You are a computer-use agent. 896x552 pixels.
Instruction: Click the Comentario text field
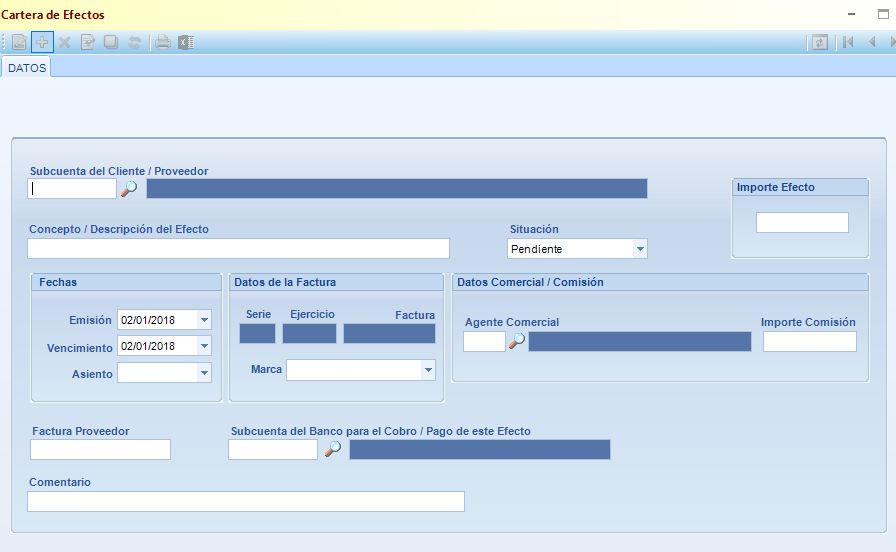[x=246, y=502]
